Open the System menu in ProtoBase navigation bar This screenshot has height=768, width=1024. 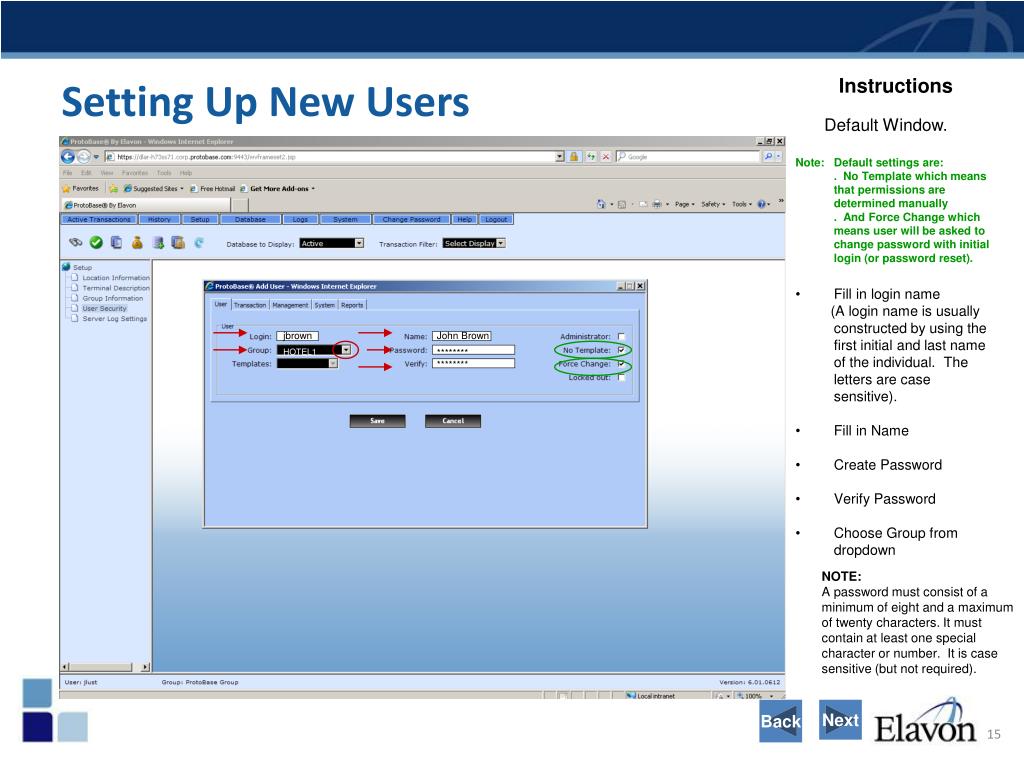(345, 219)
